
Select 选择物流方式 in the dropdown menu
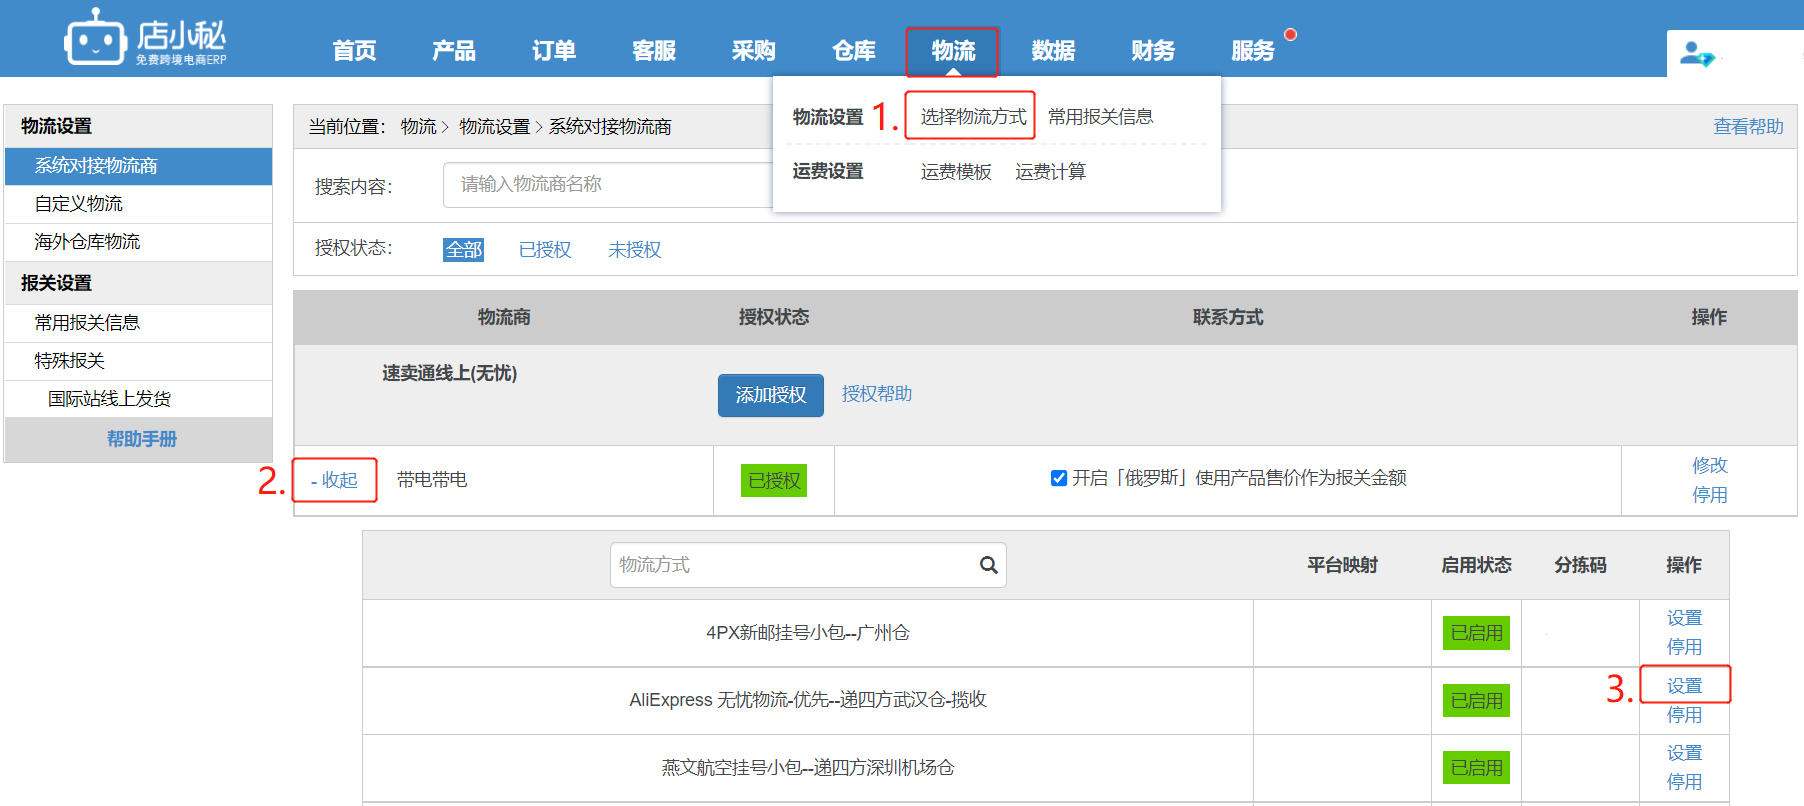point(972,117)
